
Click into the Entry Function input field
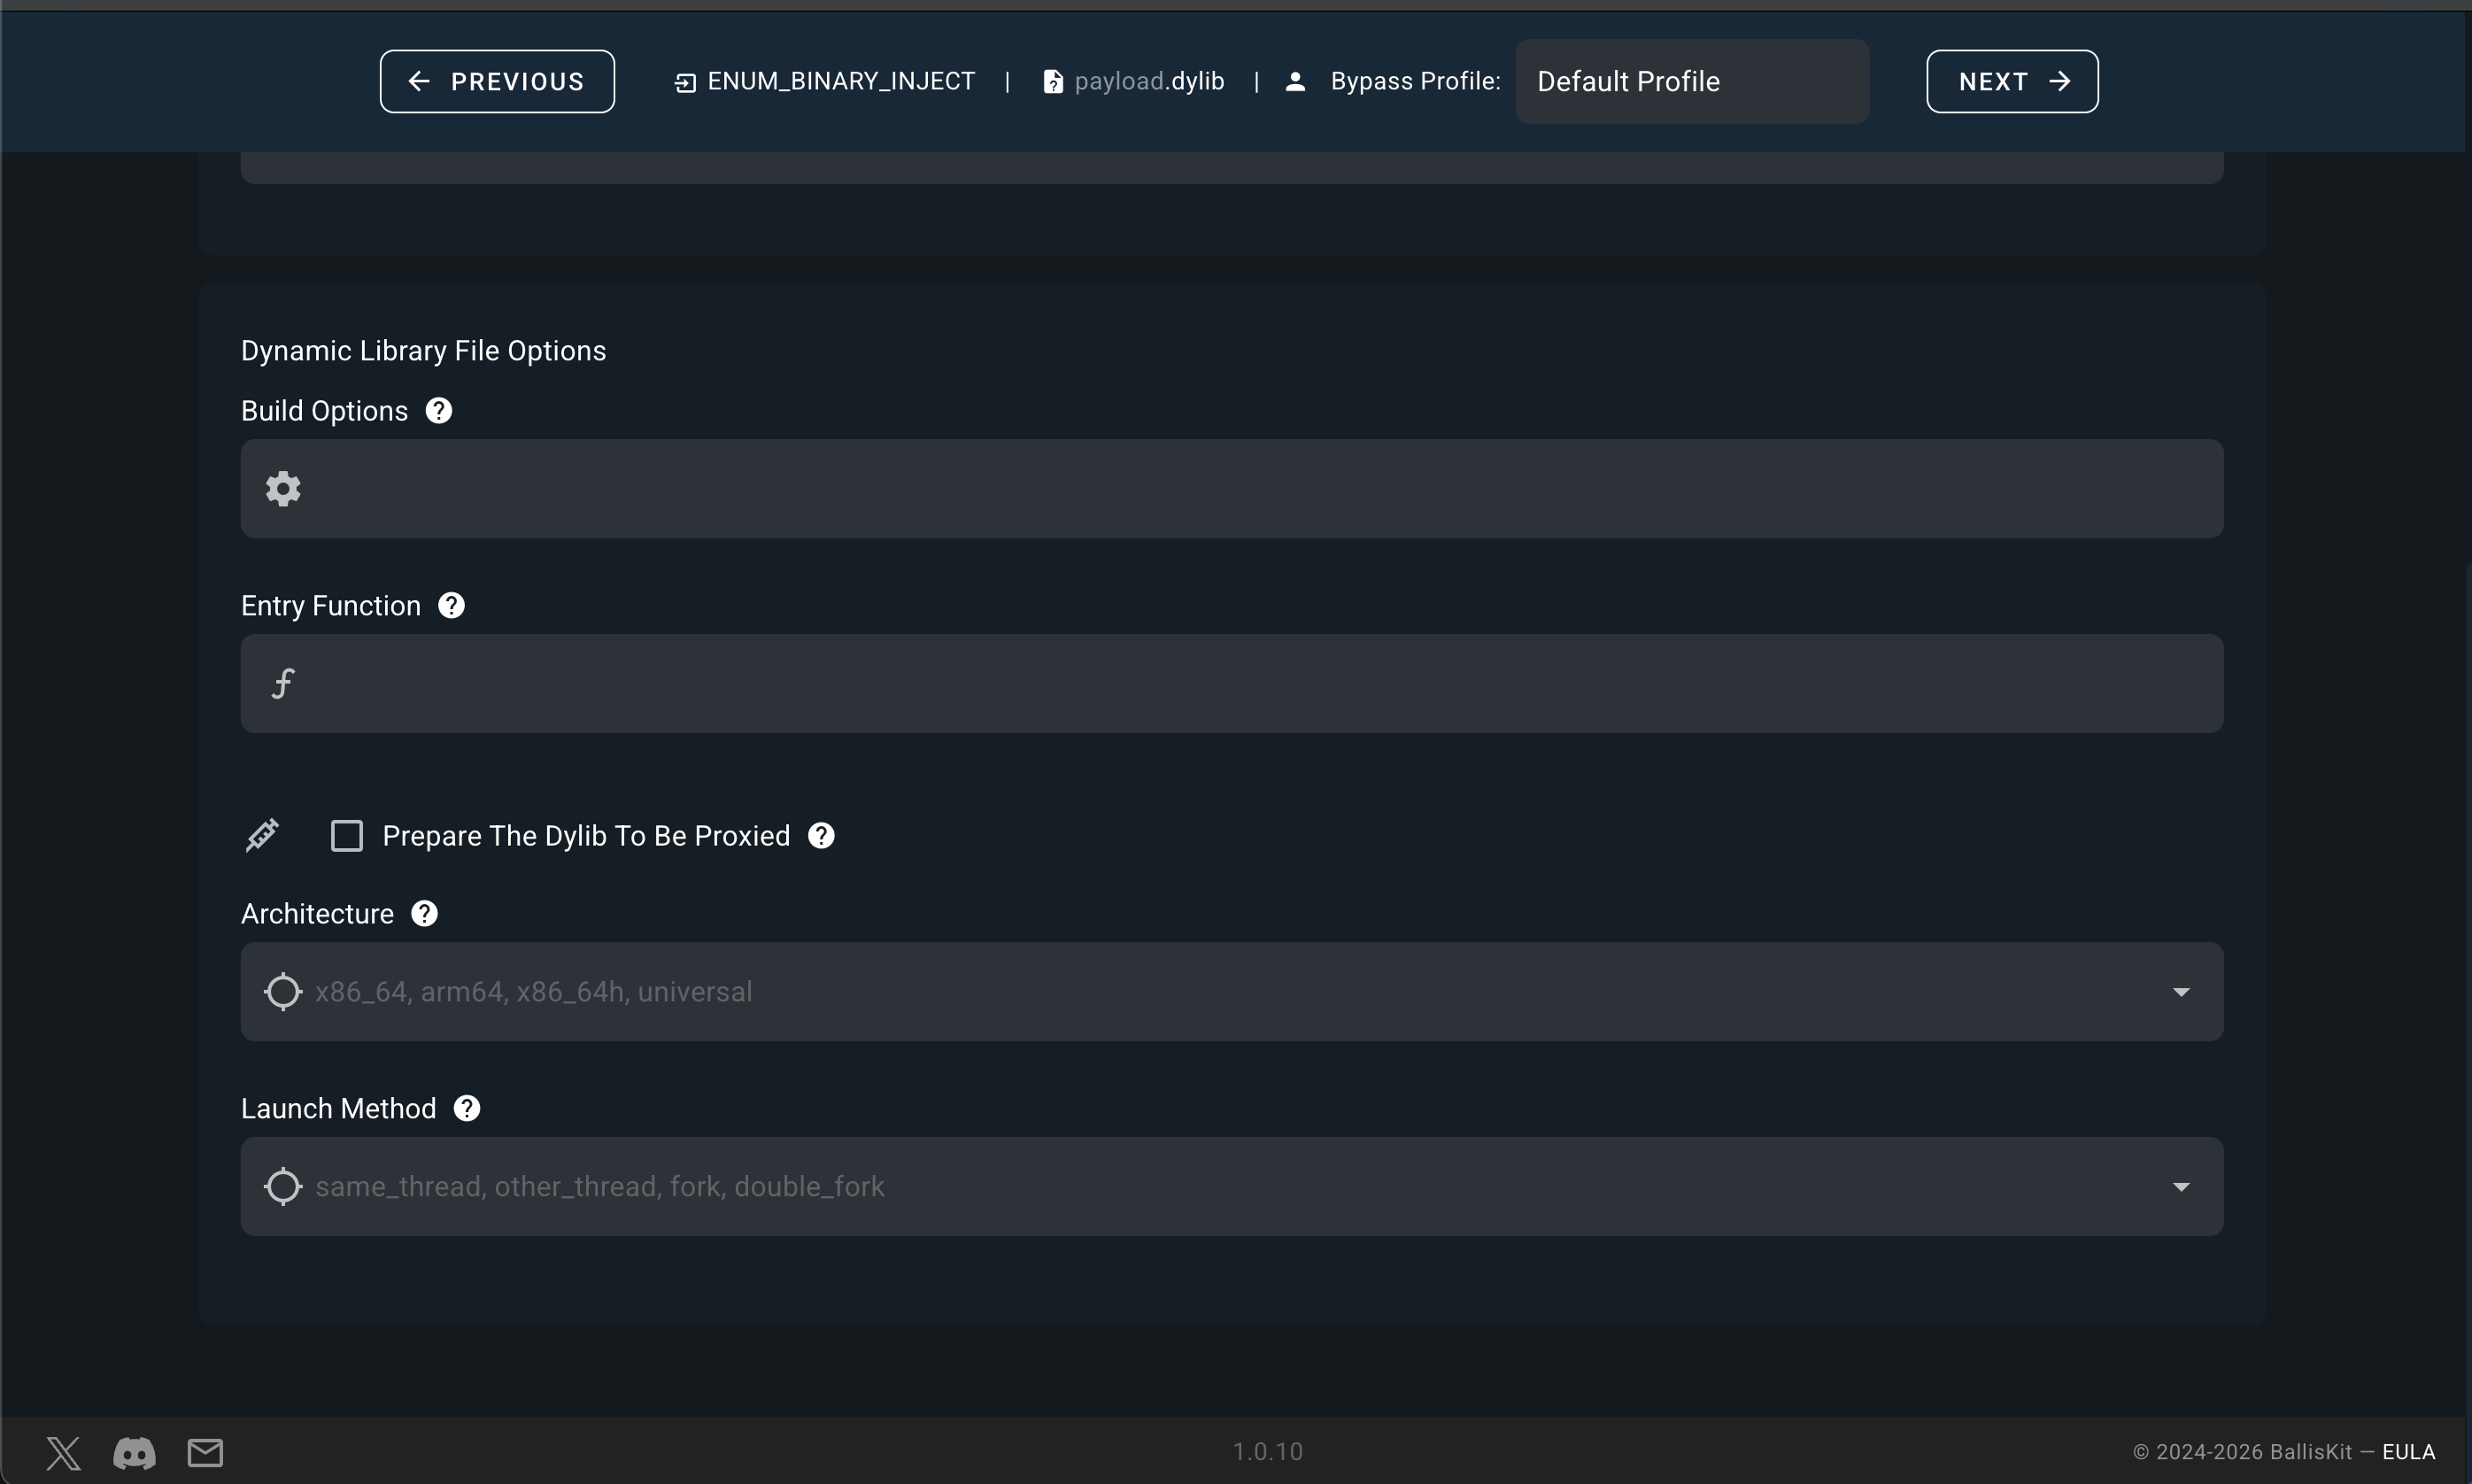click(x=1250, y=684)
